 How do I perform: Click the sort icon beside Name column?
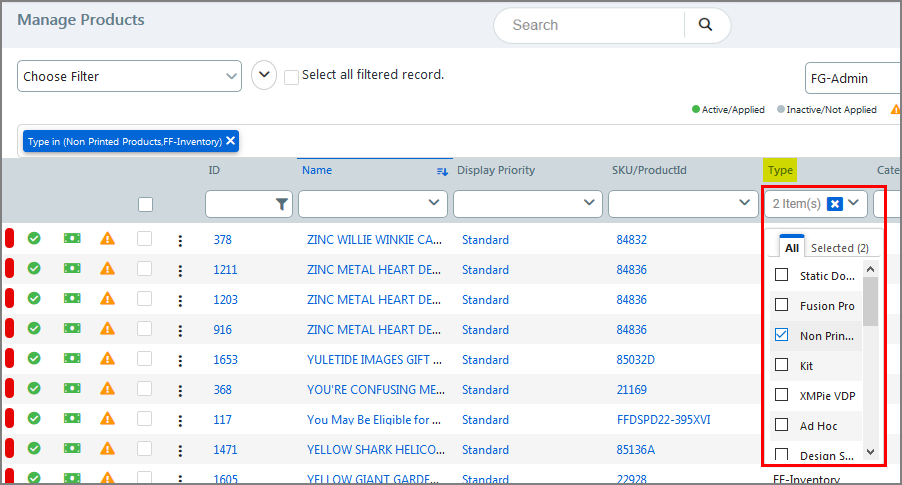click(x=442, y=171)
